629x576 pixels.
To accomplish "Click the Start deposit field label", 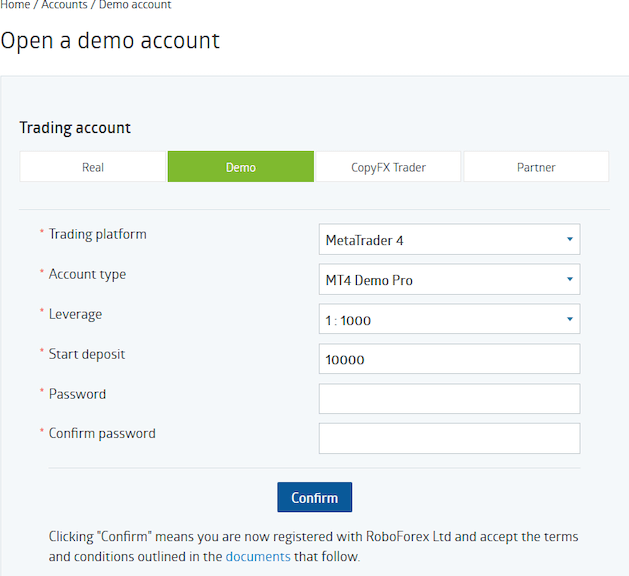I will tap(87, 354).
